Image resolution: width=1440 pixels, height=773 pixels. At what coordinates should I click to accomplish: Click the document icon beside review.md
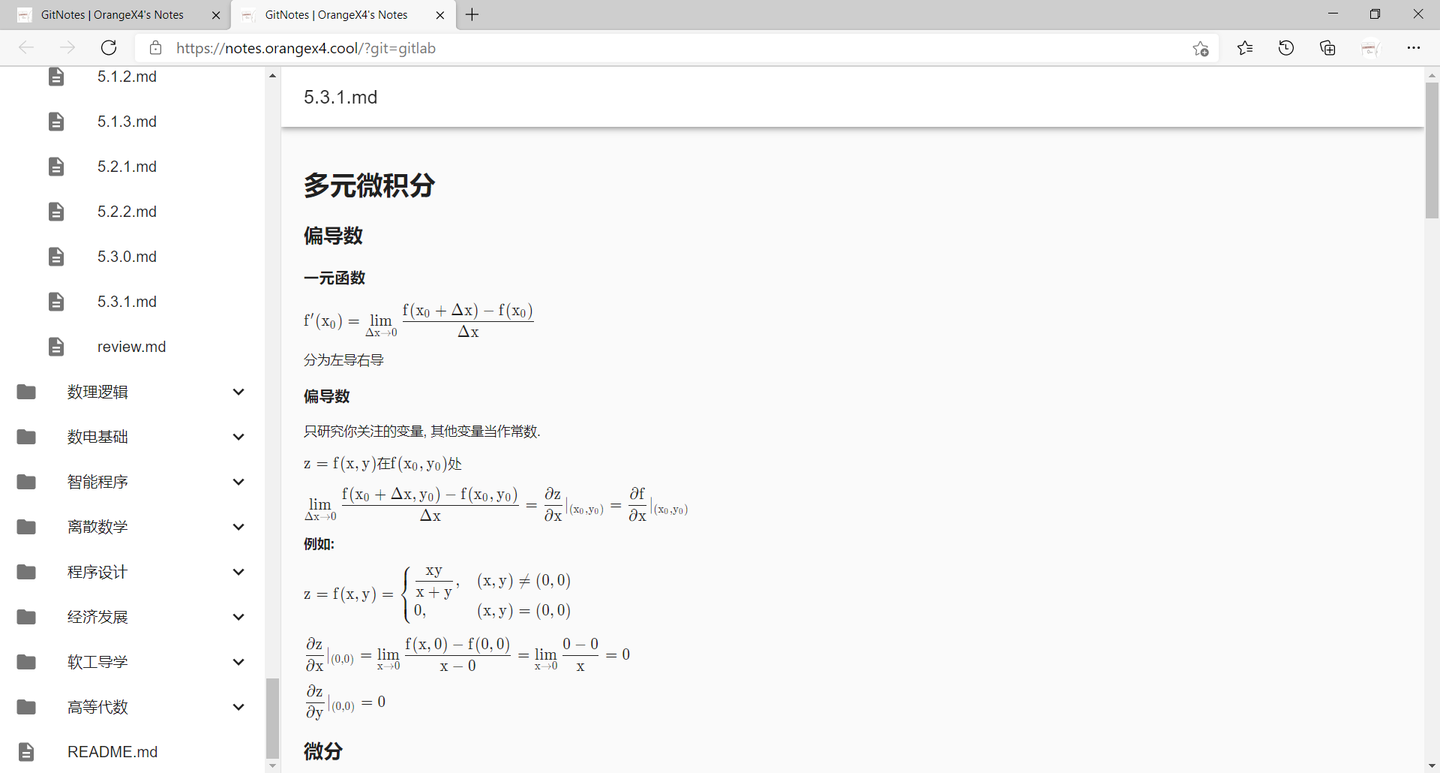click(56, 346)
